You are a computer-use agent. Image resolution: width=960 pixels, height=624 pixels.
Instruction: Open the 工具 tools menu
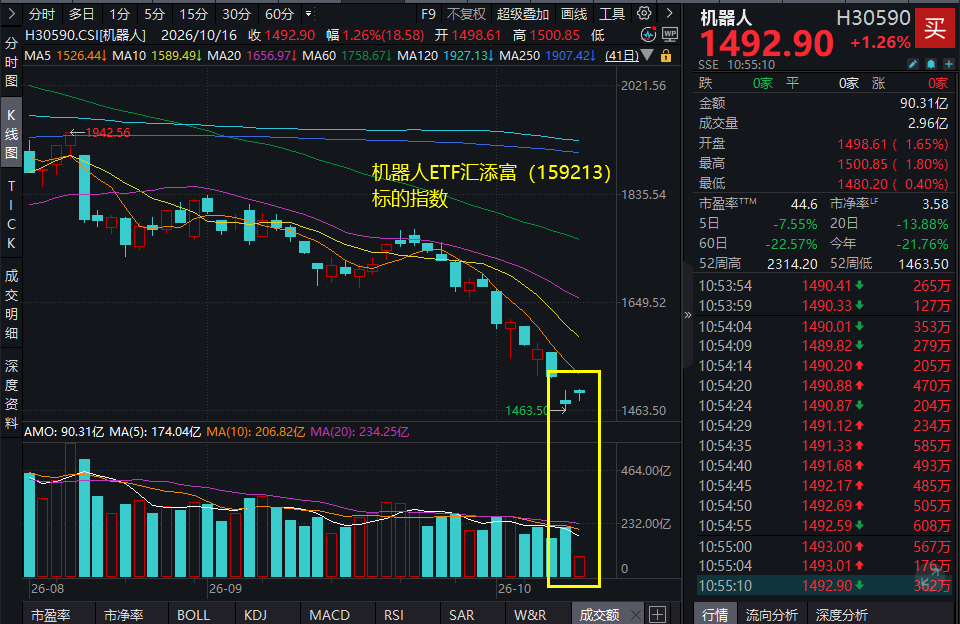click(x=612, y=14)
